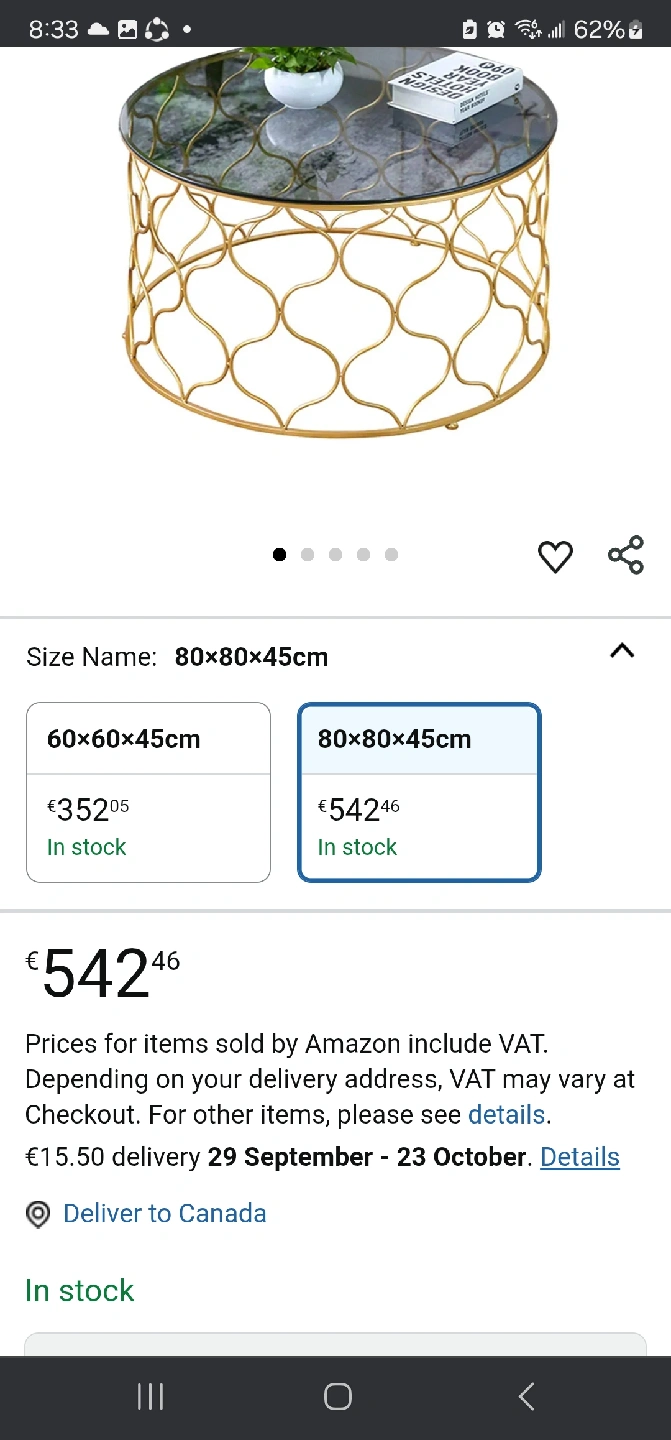This screenshot has height=1440, width=671.
Task: Select the 80×80×45cm size option
Action: pyautogui.click(x=419, y=792)
